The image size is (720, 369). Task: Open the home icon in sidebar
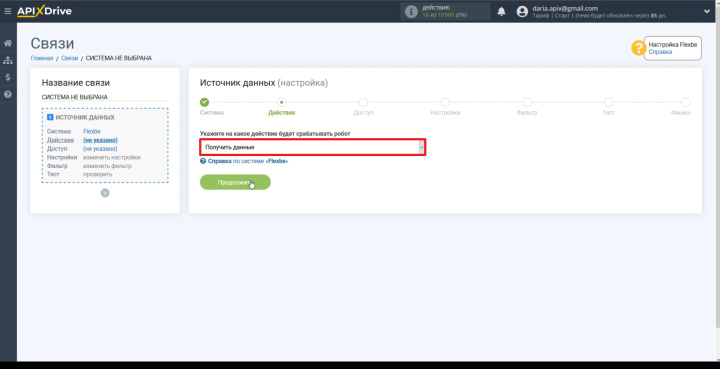(8, 43)
